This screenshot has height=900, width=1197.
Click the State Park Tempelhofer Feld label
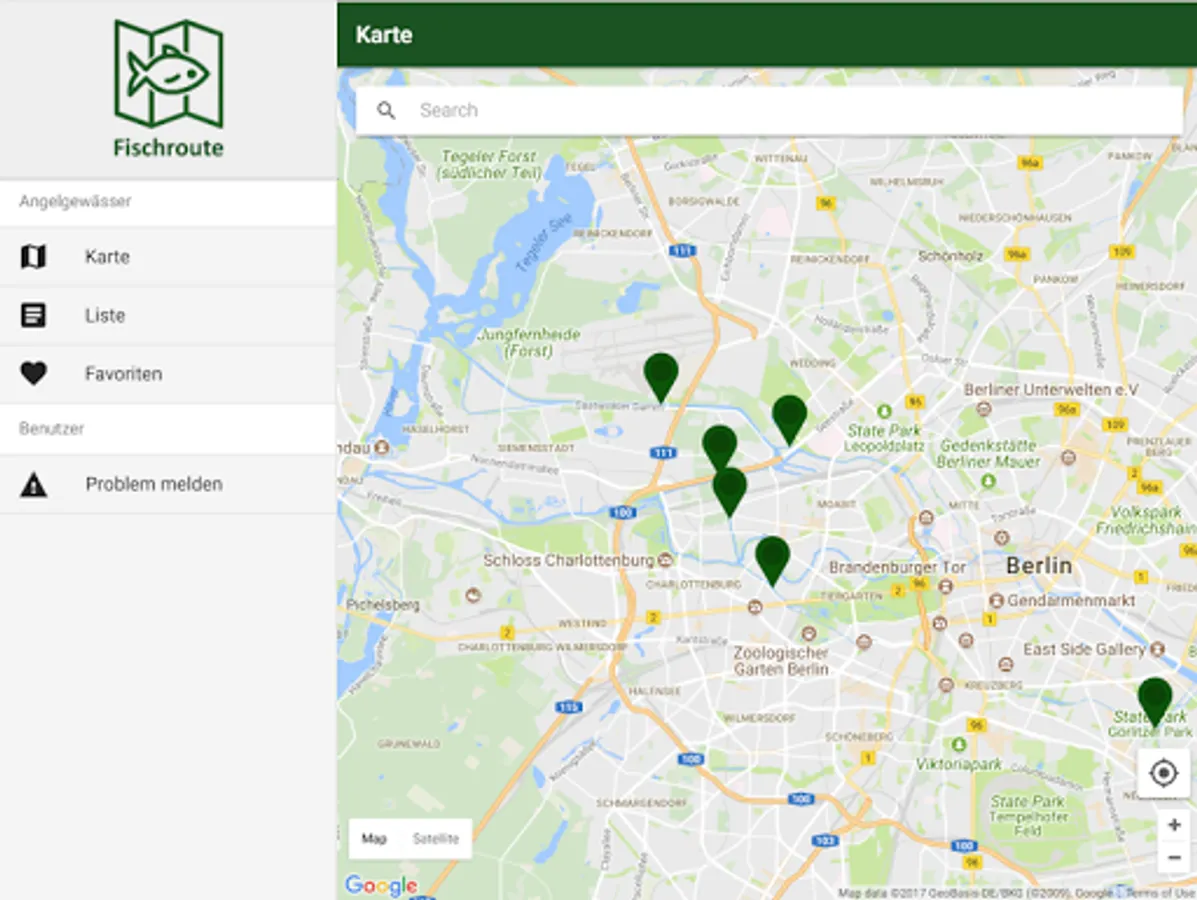1028,816
